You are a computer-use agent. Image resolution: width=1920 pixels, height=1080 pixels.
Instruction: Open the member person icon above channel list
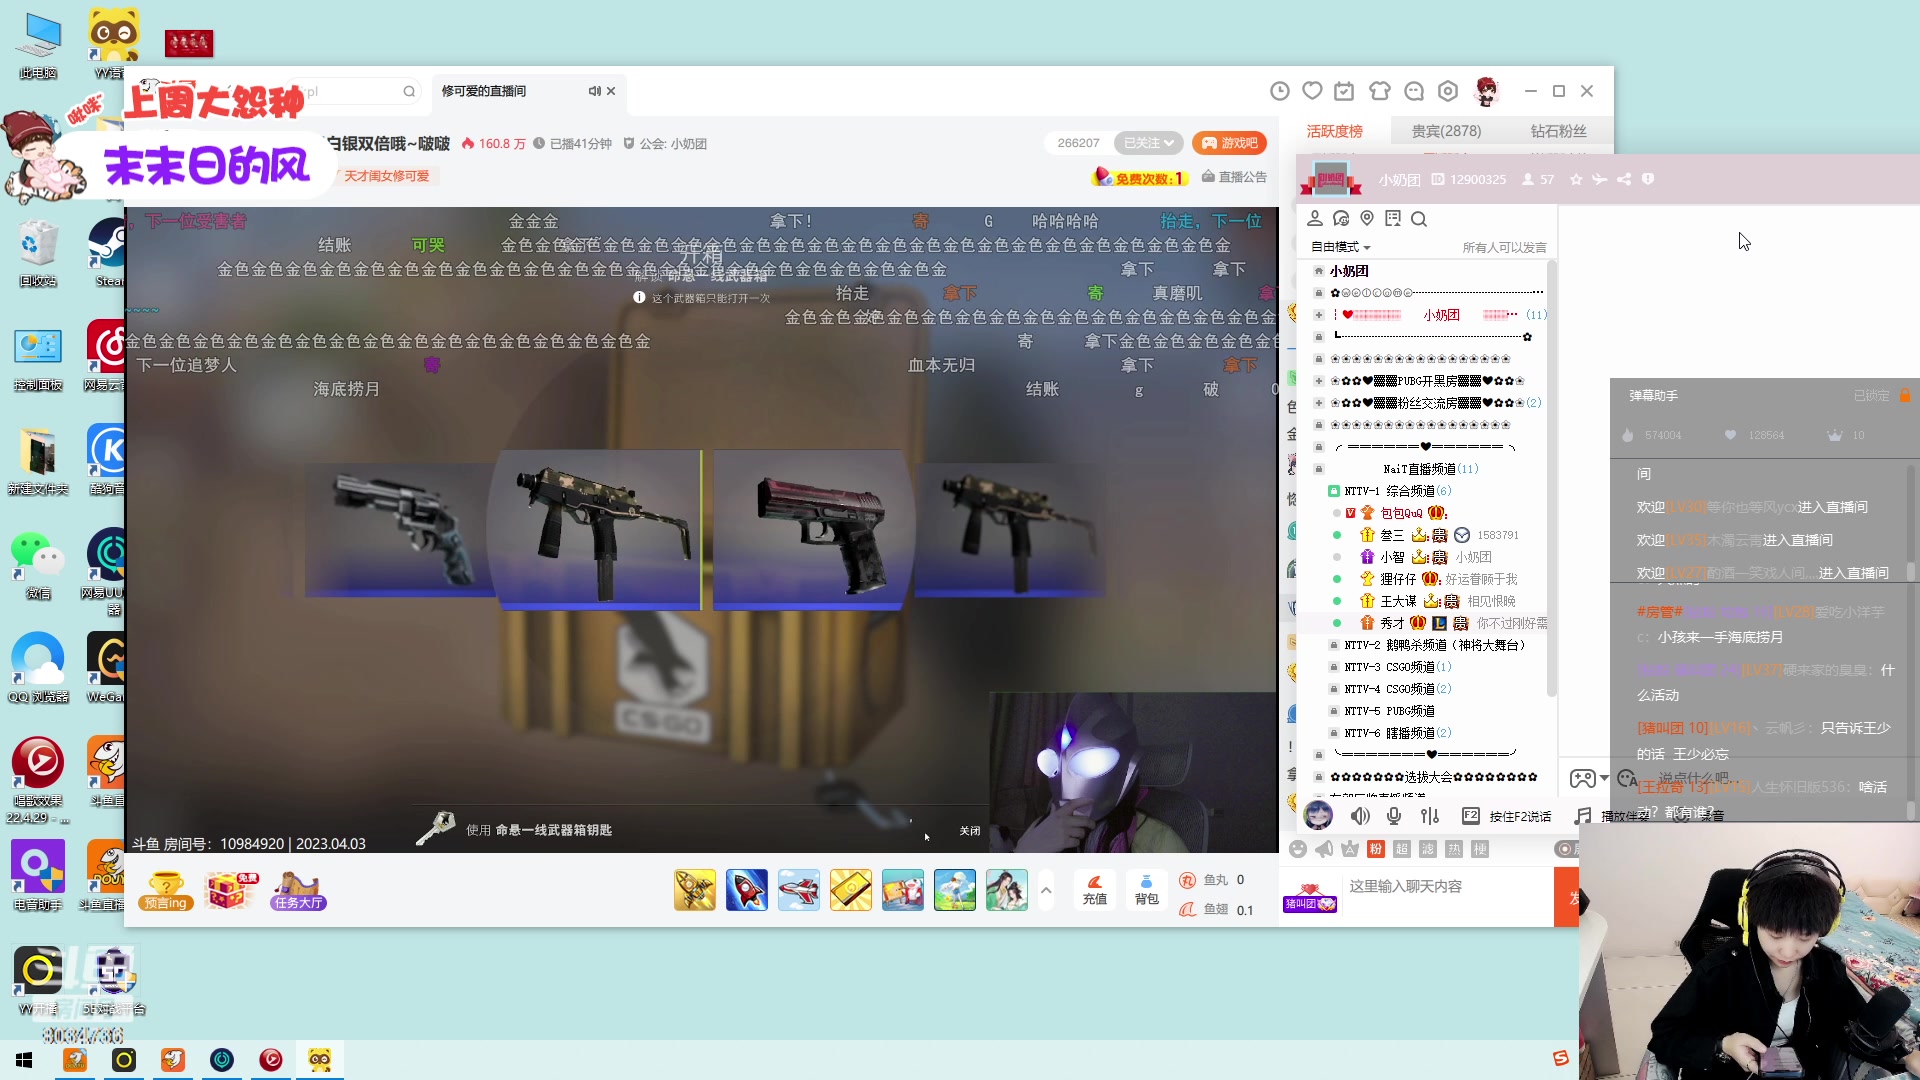click(1315, 218)
